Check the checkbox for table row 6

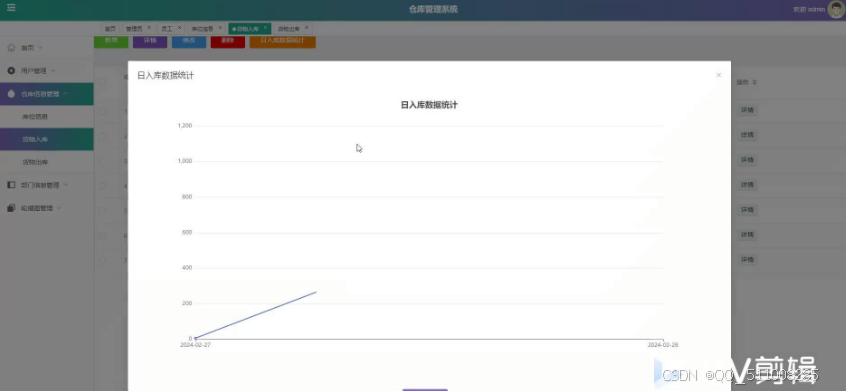(x=103, y=236)
